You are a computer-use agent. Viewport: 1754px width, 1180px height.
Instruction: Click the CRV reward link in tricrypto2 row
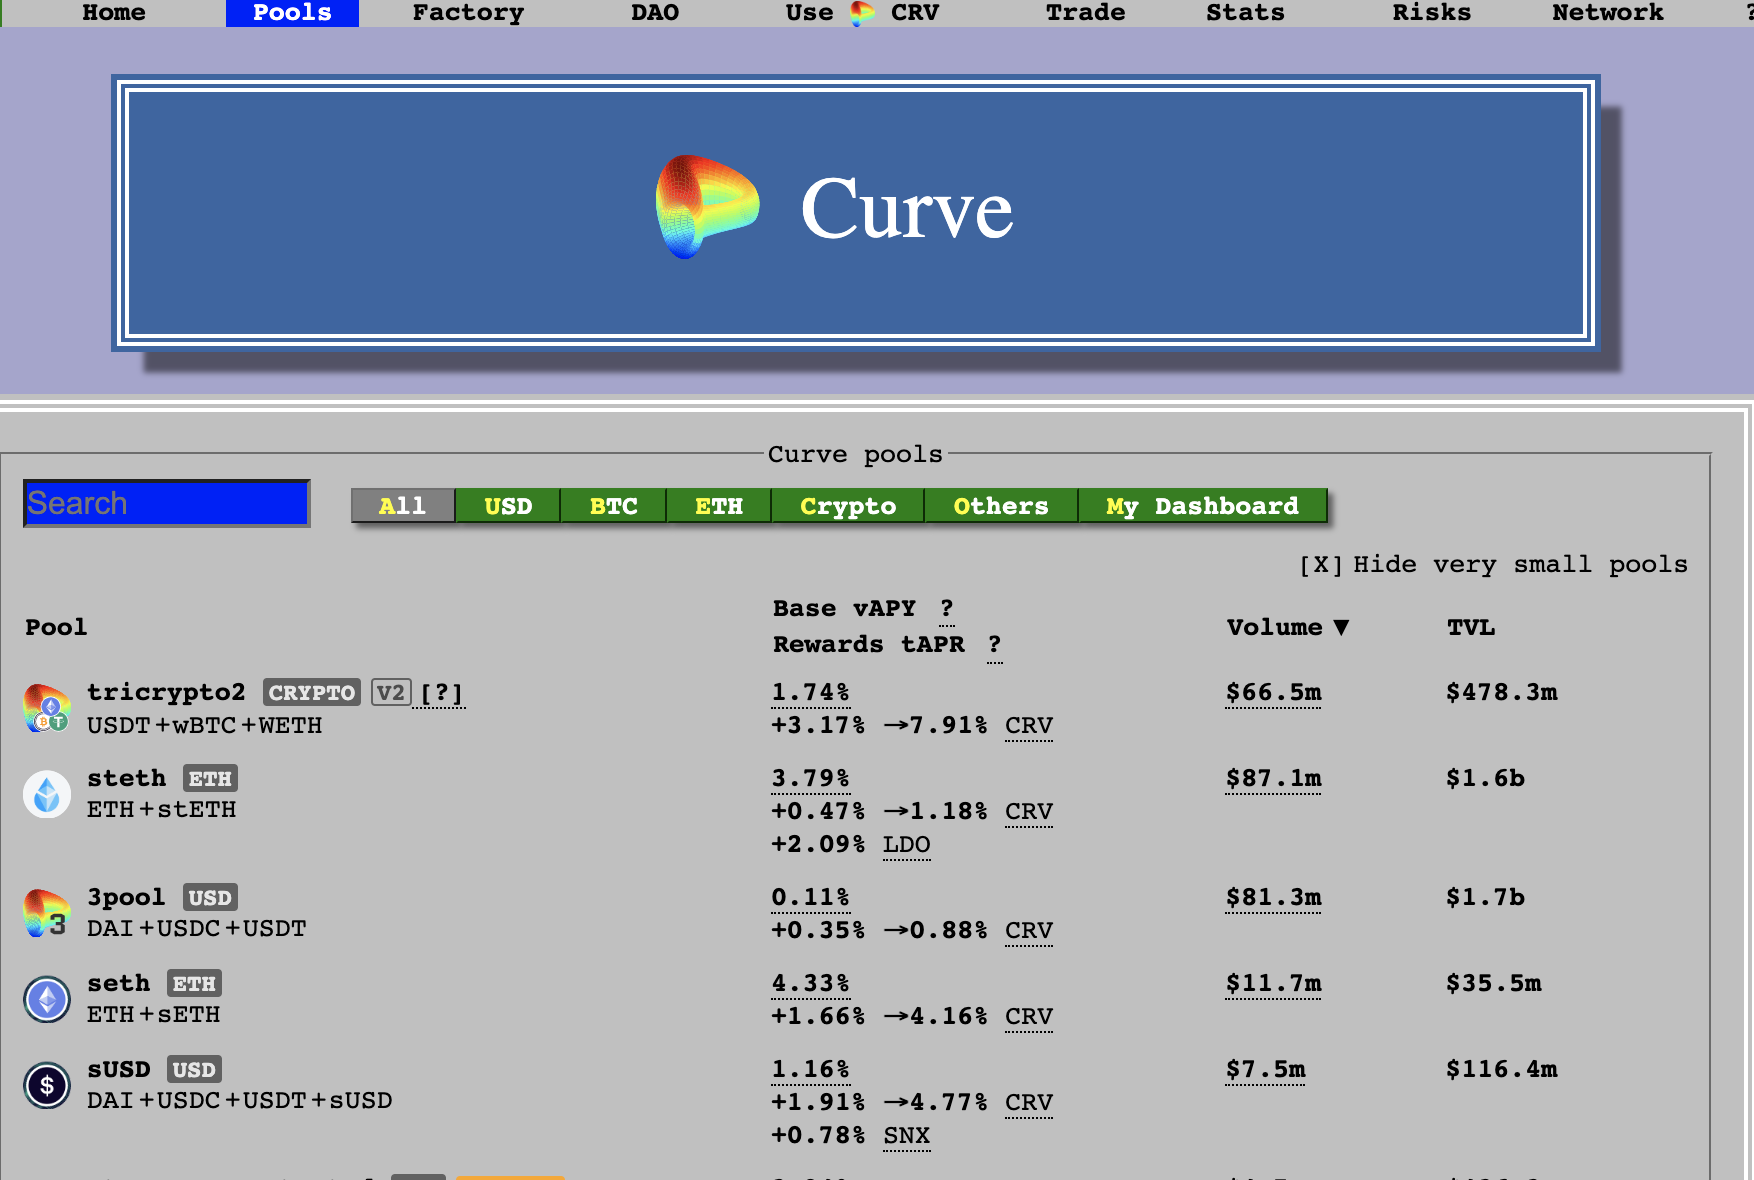point(1029,725)
